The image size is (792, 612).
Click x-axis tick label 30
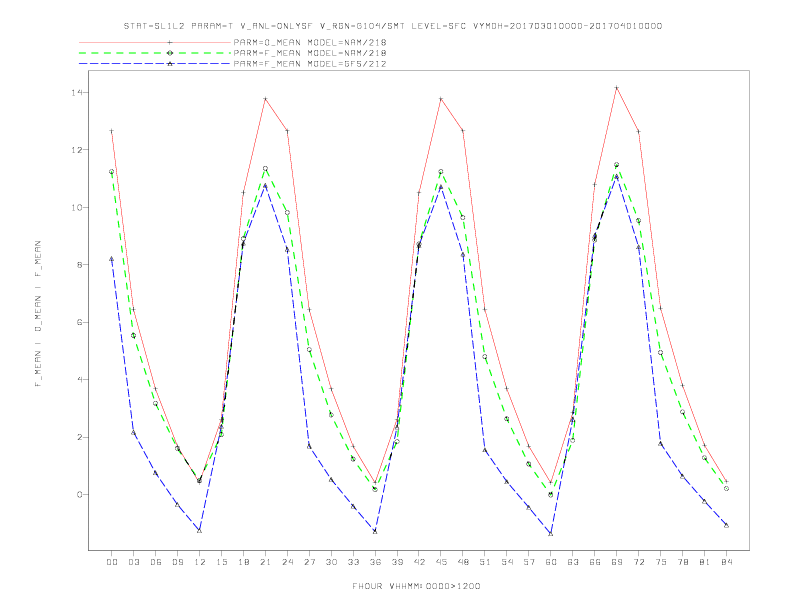click(331, 562)
